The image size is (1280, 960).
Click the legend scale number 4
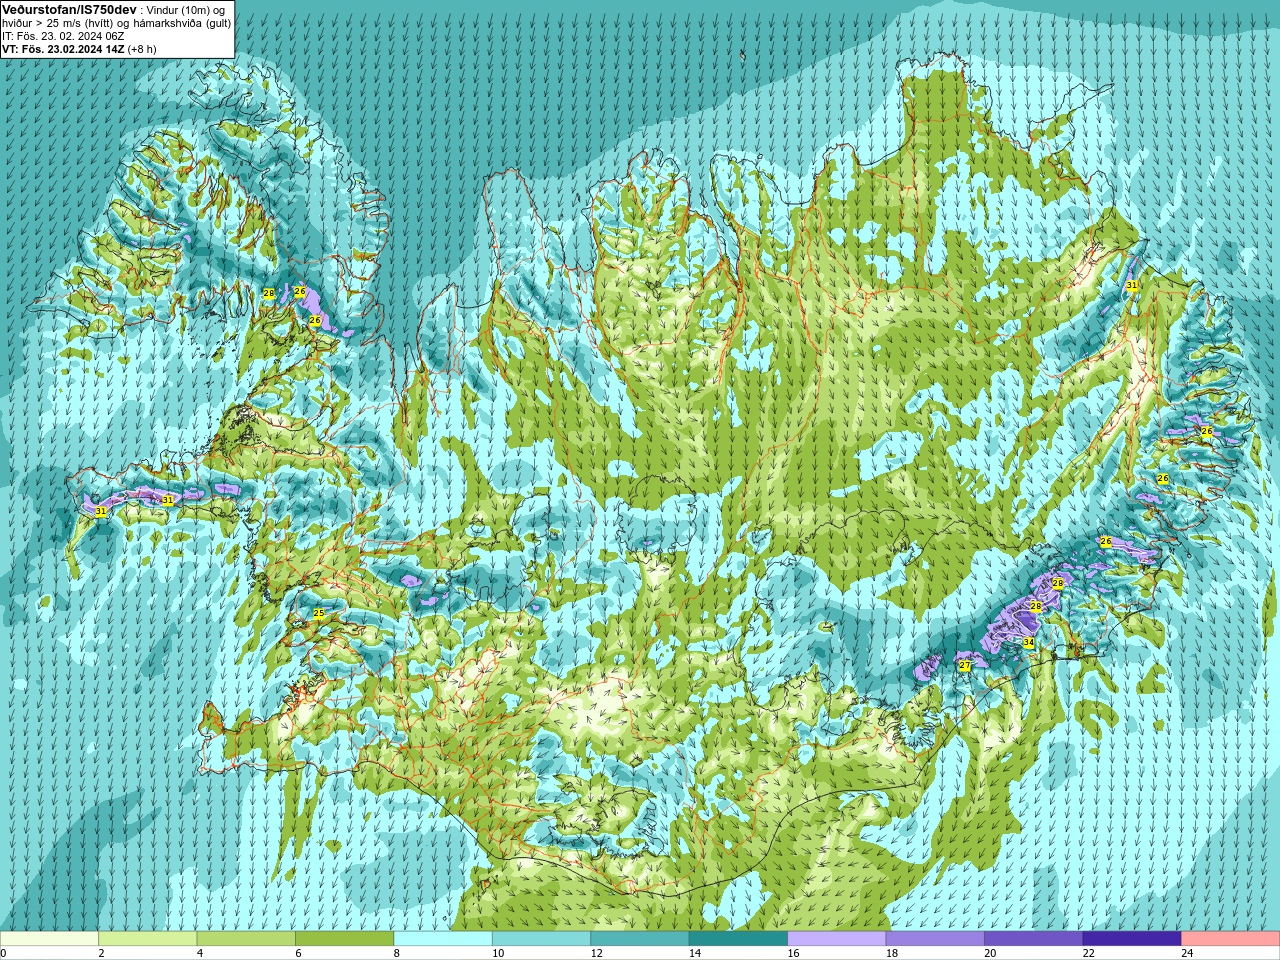tap(200, 954)
